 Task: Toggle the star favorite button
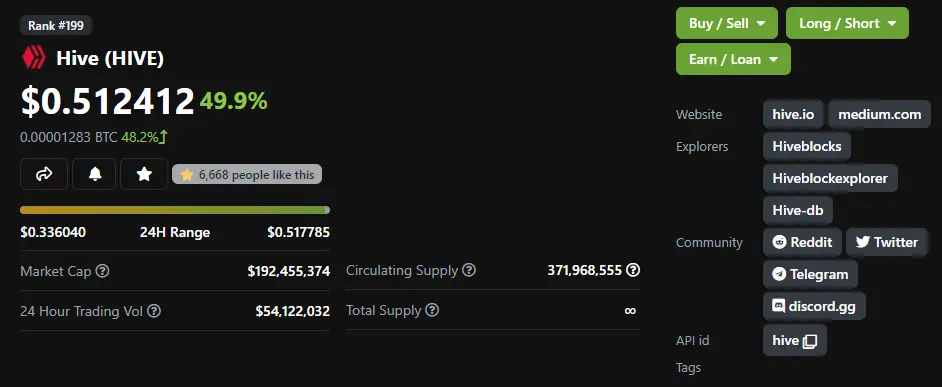point(144,174)
